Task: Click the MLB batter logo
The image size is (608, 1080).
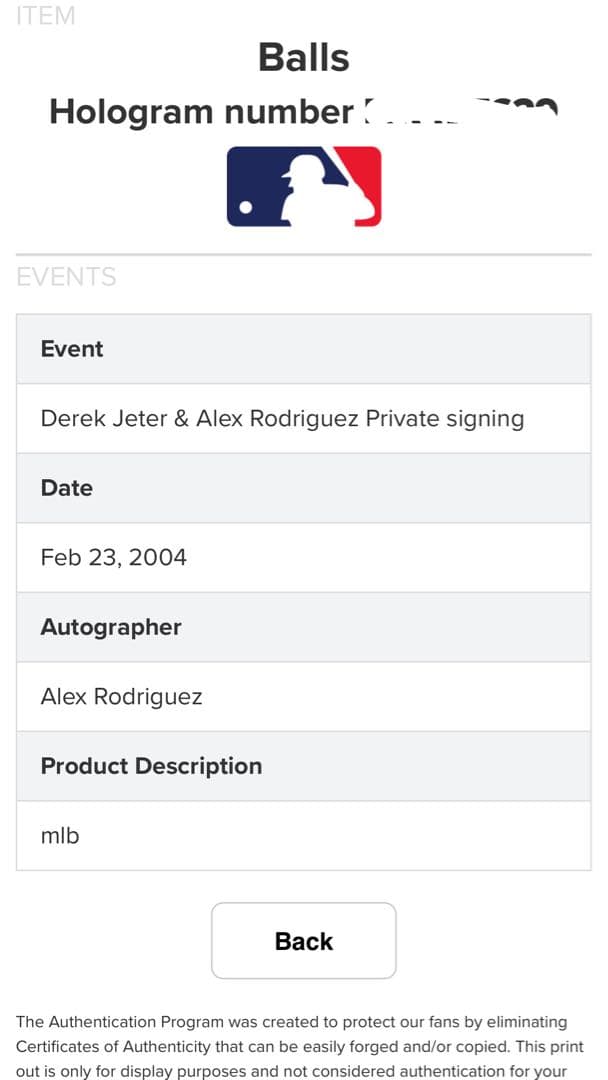Action: pyautogui.click(x=304, y=186)
